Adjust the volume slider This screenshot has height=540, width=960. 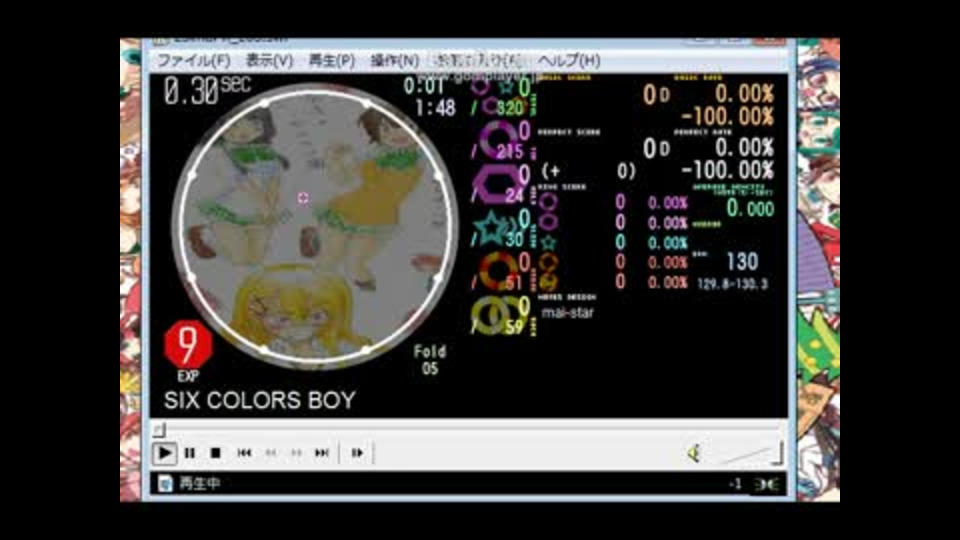pyautogui.click(x=751, y=454)
